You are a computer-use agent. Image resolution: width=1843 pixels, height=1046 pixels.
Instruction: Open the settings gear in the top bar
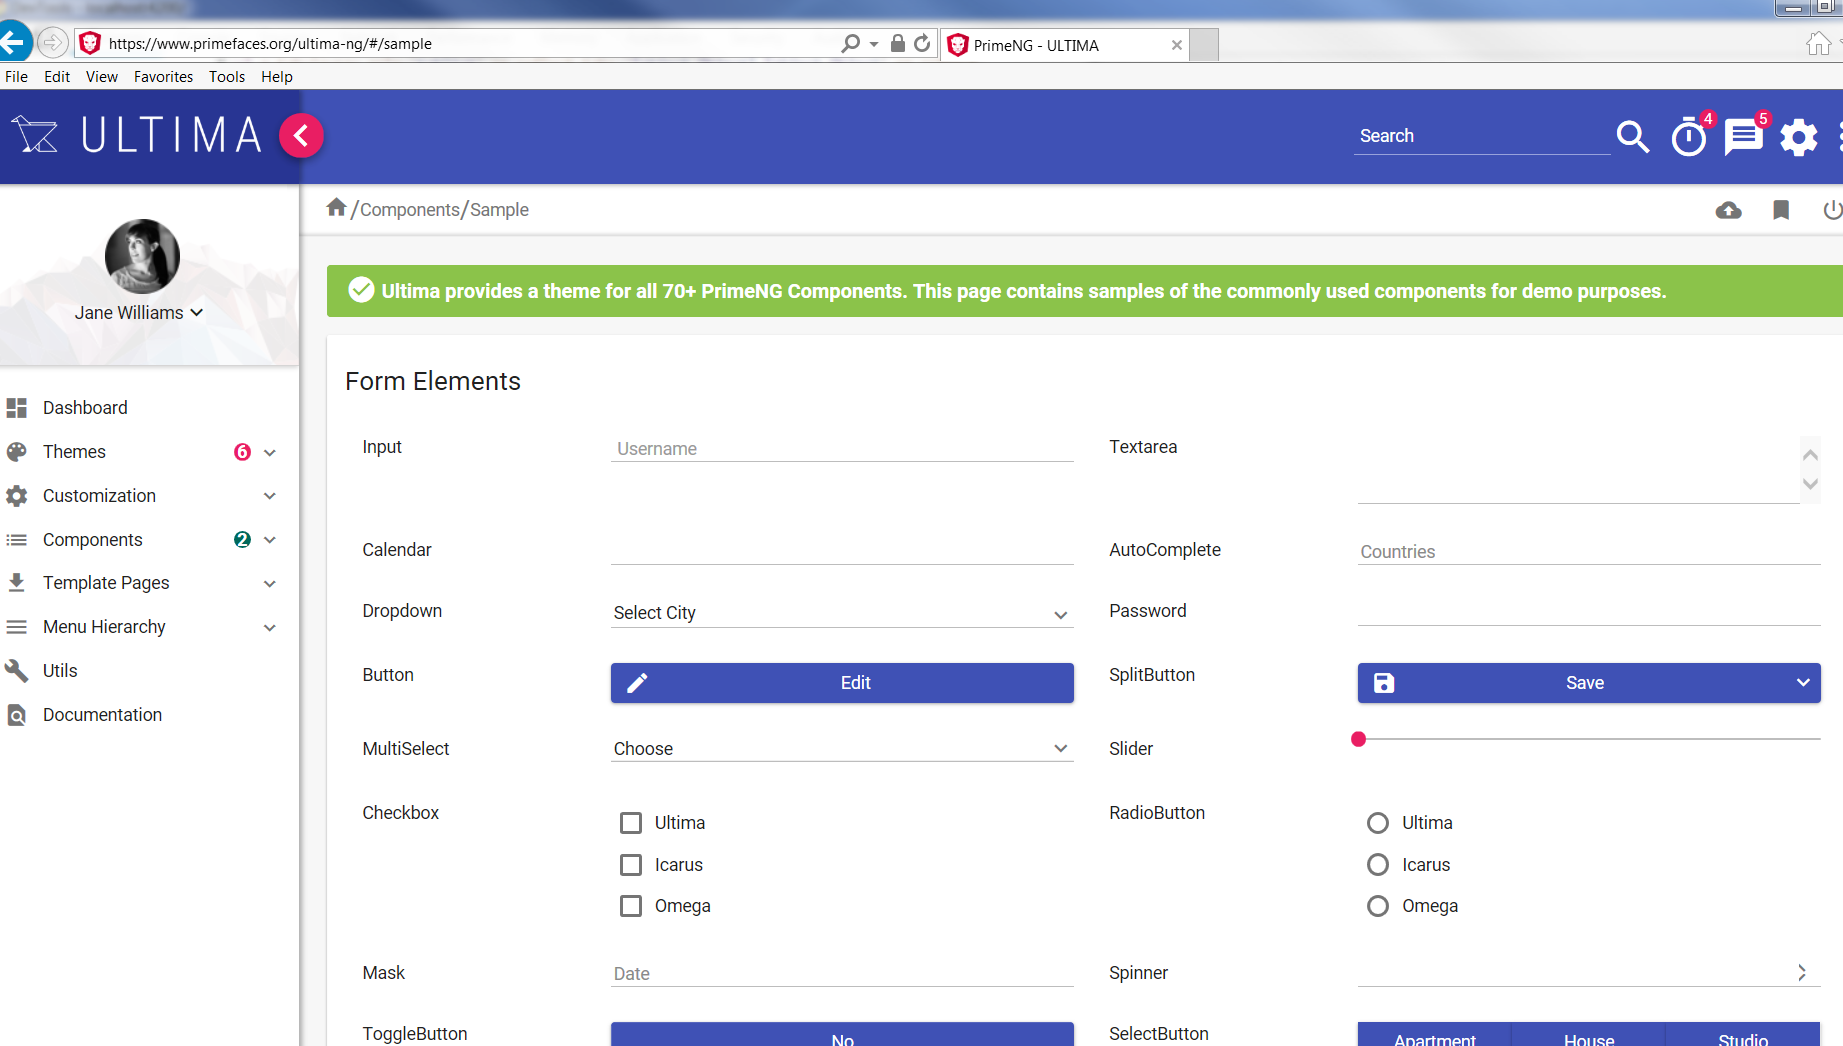(1799, 137)
